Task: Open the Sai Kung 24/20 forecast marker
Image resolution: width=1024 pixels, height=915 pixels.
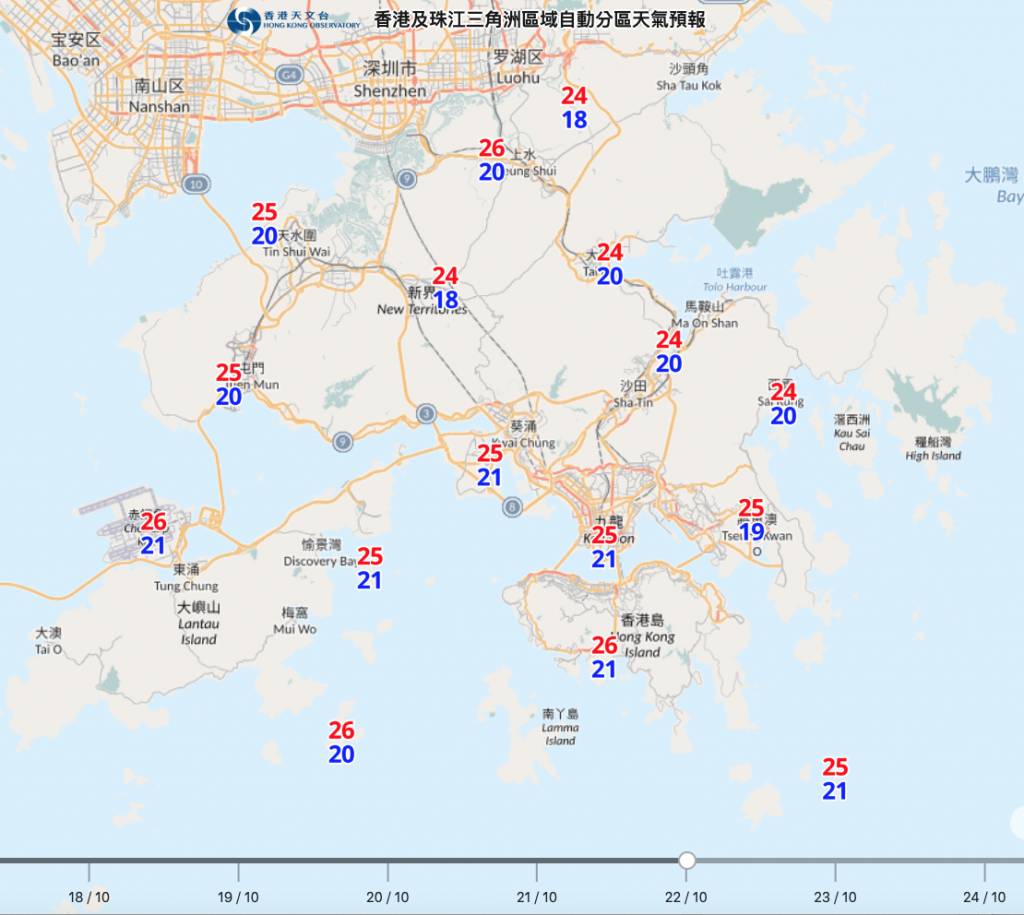Action: pos(783,404)
